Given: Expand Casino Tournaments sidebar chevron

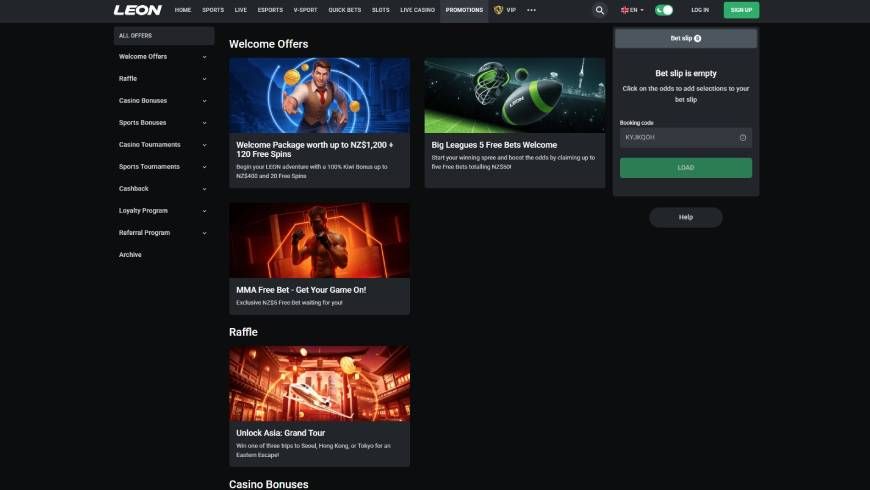Looking at the screenshot, I should pos(204,145).
